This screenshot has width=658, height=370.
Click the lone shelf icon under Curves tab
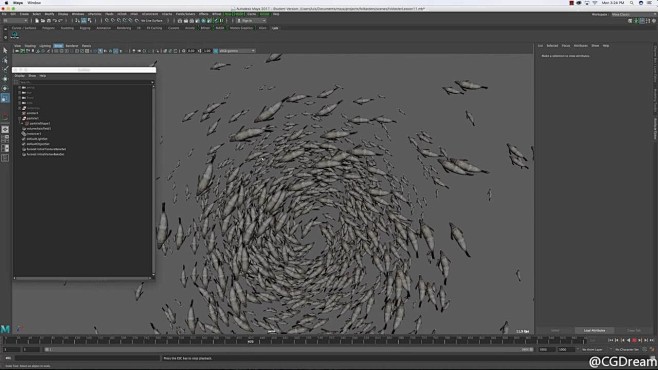[x=15, y=36]
